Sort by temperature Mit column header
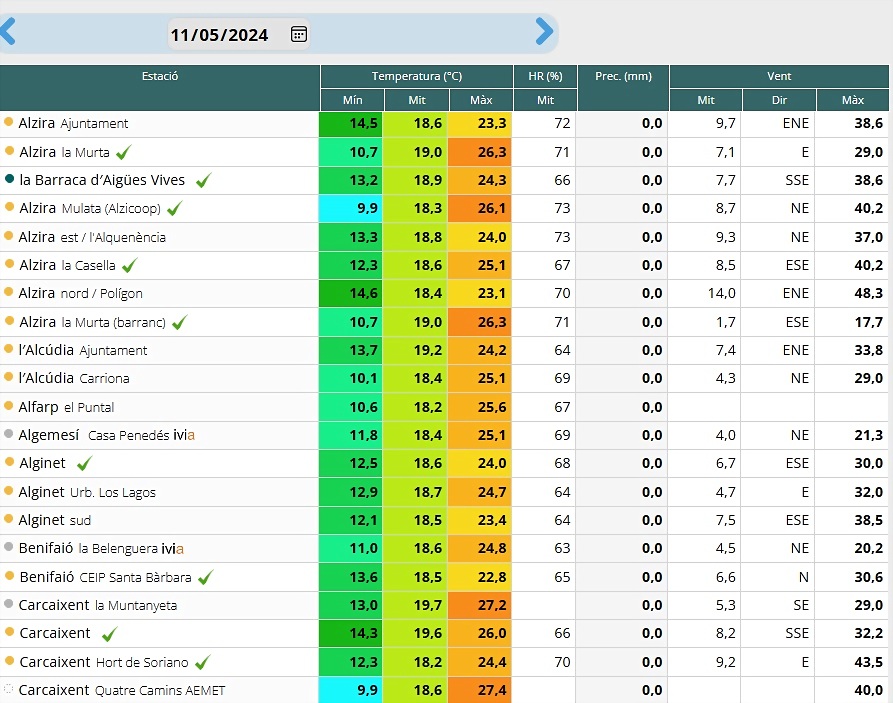 [x=417, y=100]
